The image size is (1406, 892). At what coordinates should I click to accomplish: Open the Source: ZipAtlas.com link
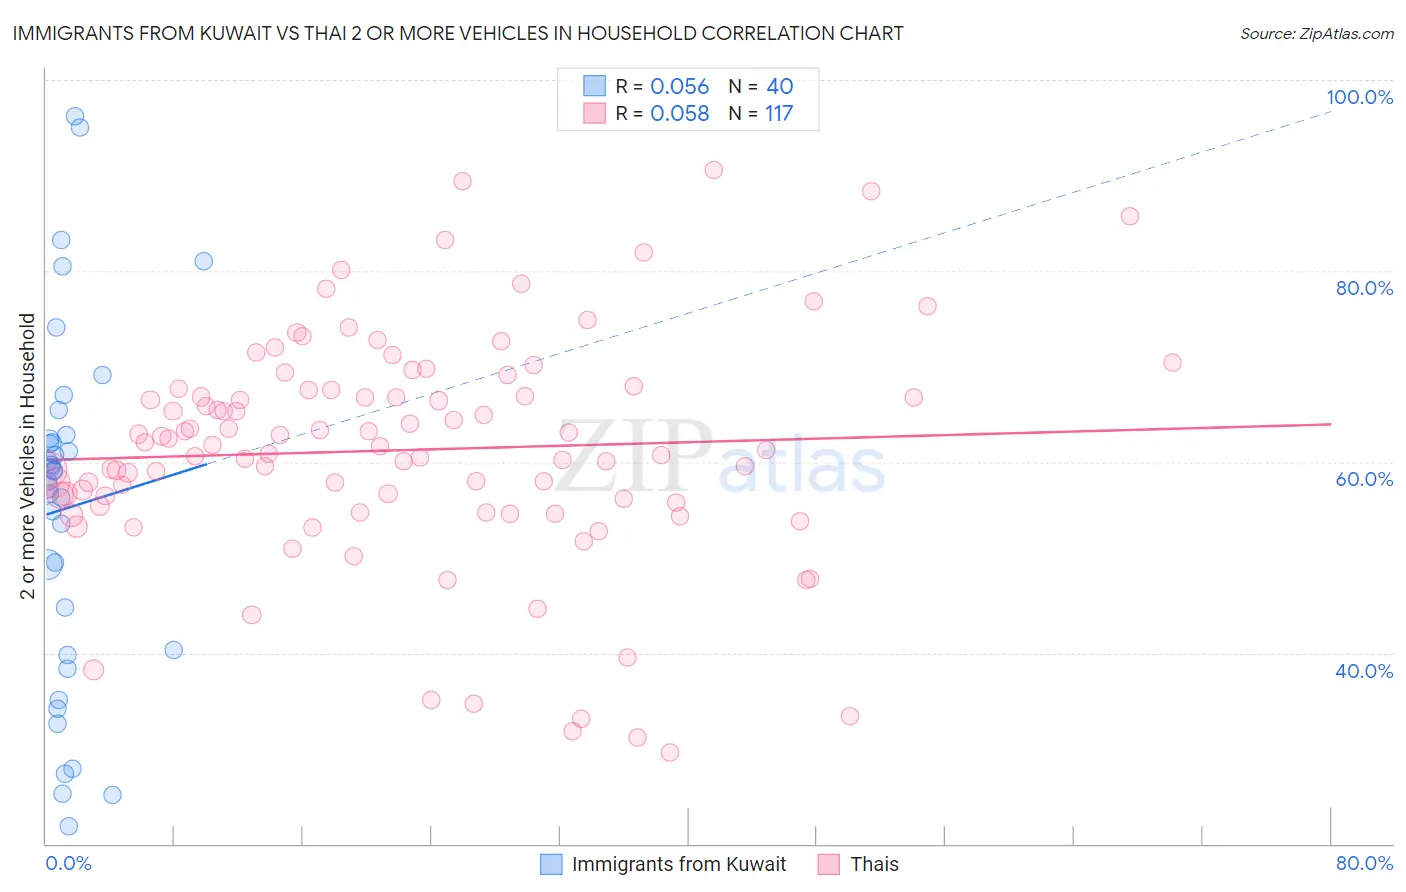coord(1317,33)
